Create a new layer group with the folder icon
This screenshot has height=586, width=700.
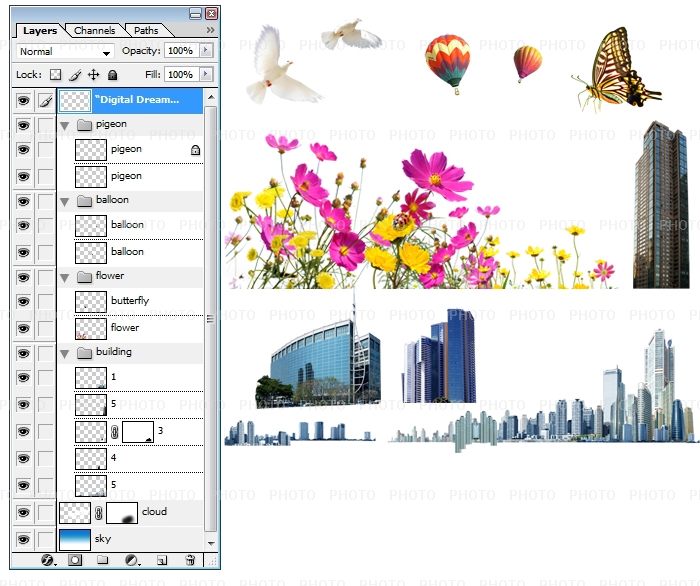102,561
